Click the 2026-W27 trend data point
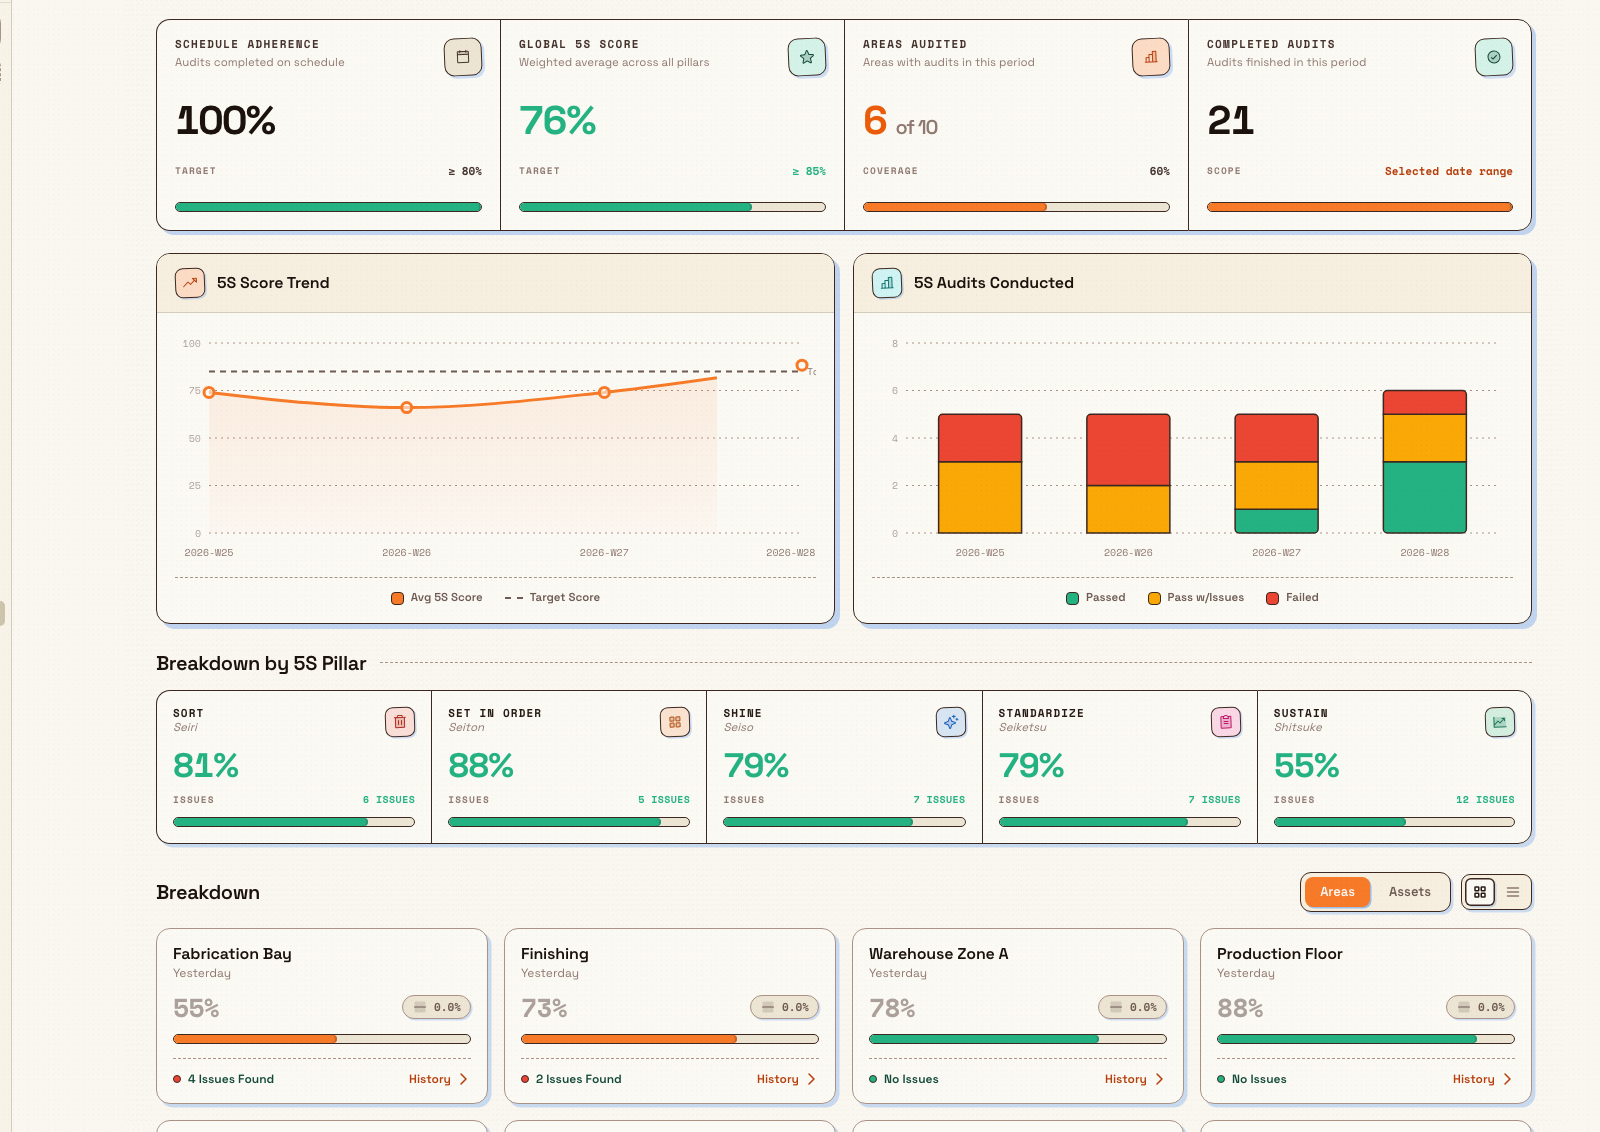The height and width of the screenshot is (1132, 1600). pos(604,393)
